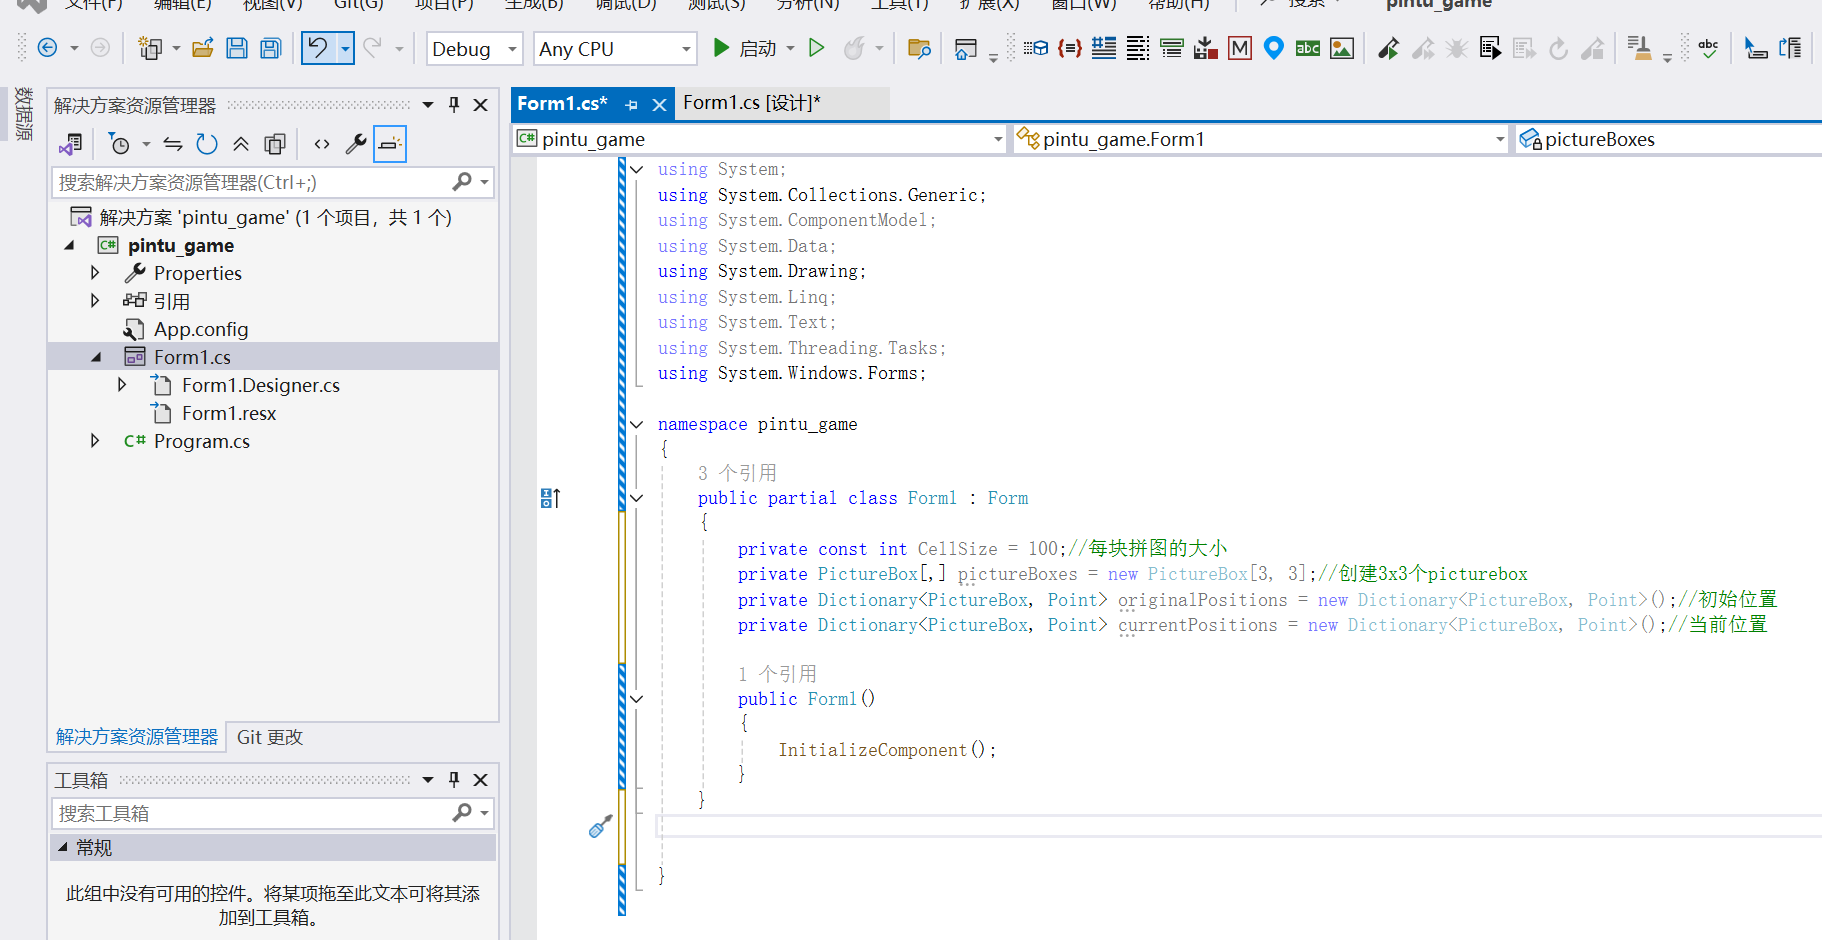The image size is (1822, 940).
Task: Toggle preview selected items in Solution Explorer
Action: [390, 144]
